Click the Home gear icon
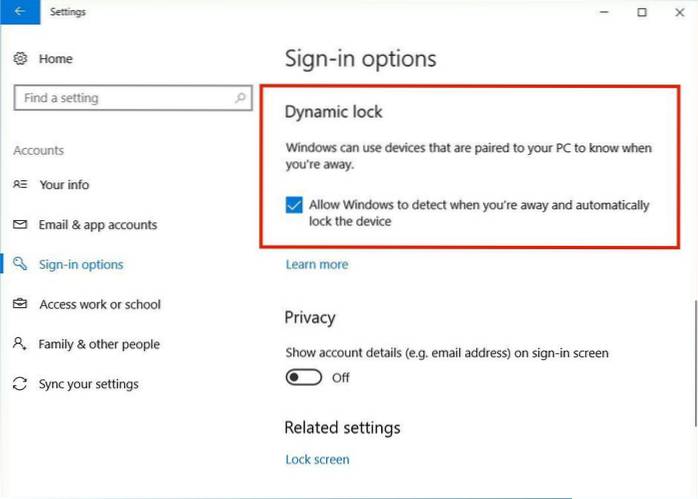This screenshot has width=698, height=499. coord(20,59)
